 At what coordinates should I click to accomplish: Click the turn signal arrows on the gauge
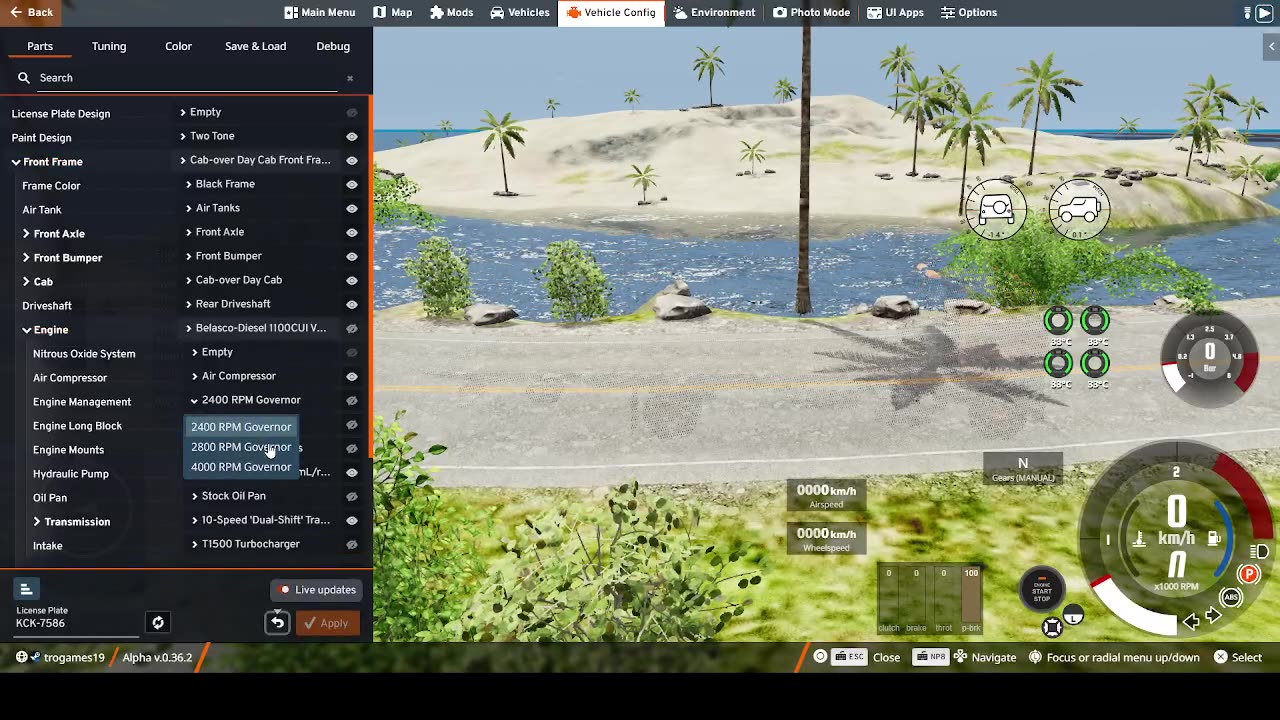point(1203,620)
